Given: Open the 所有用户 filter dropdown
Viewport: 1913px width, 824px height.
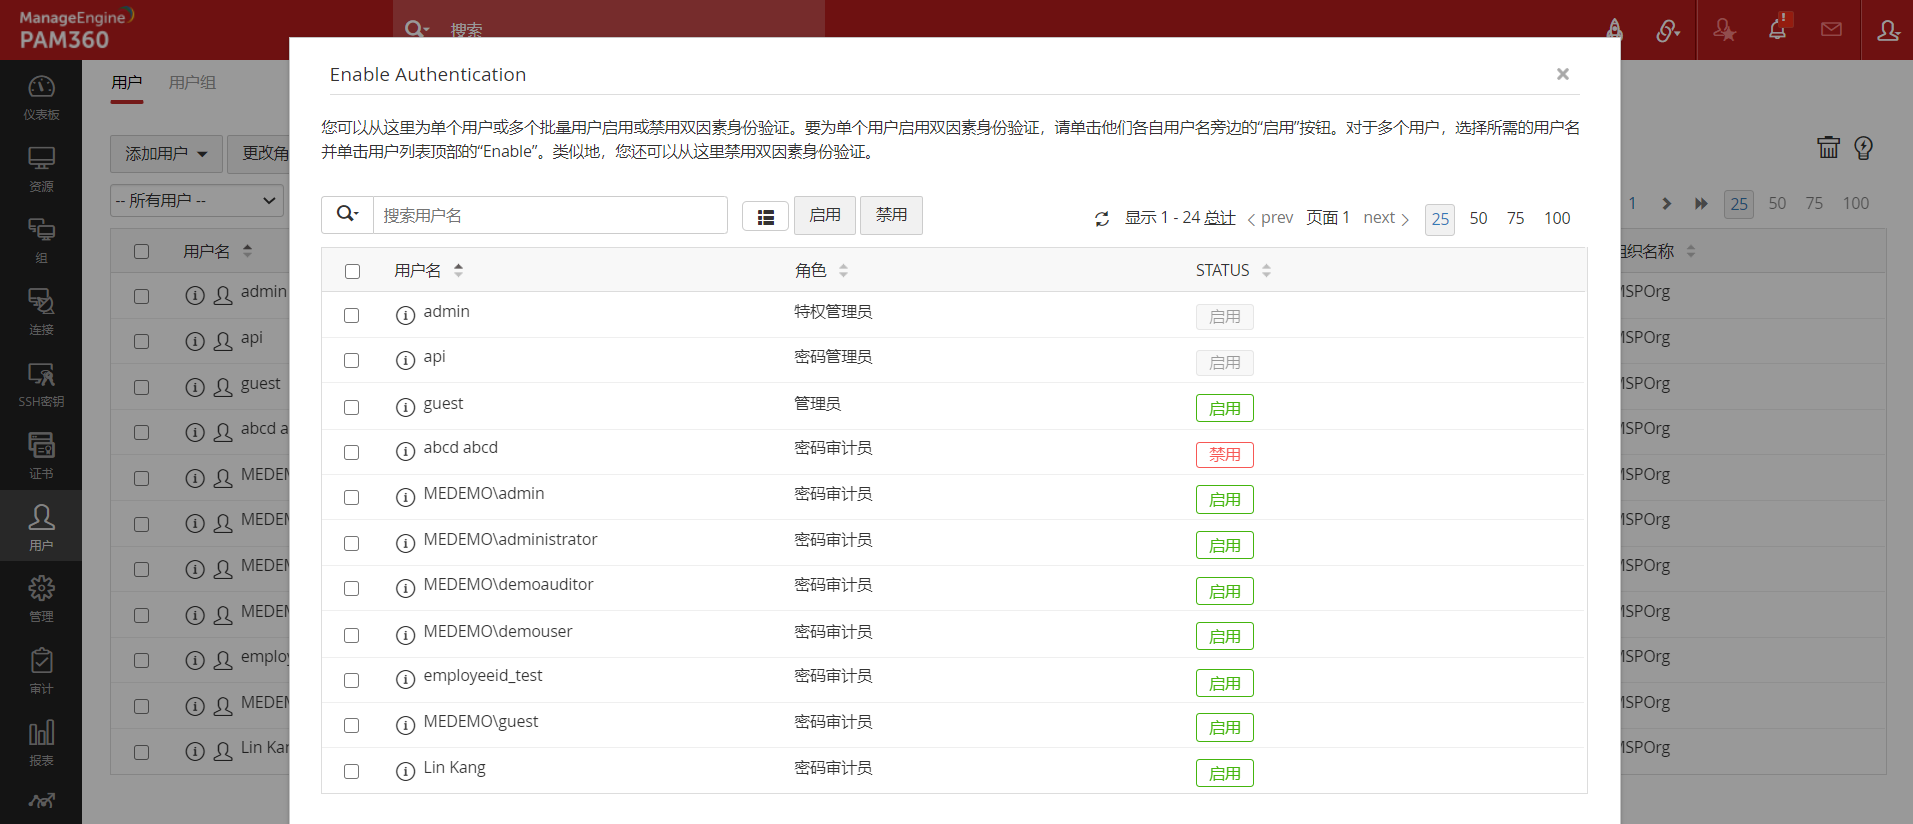Looking at the screenshot, I should [197, 200].
